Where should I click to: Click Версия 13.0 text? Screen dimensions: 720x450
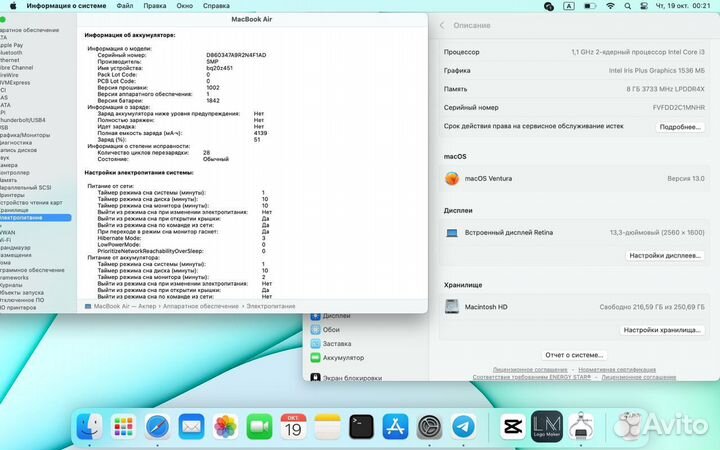pos(686,179)
